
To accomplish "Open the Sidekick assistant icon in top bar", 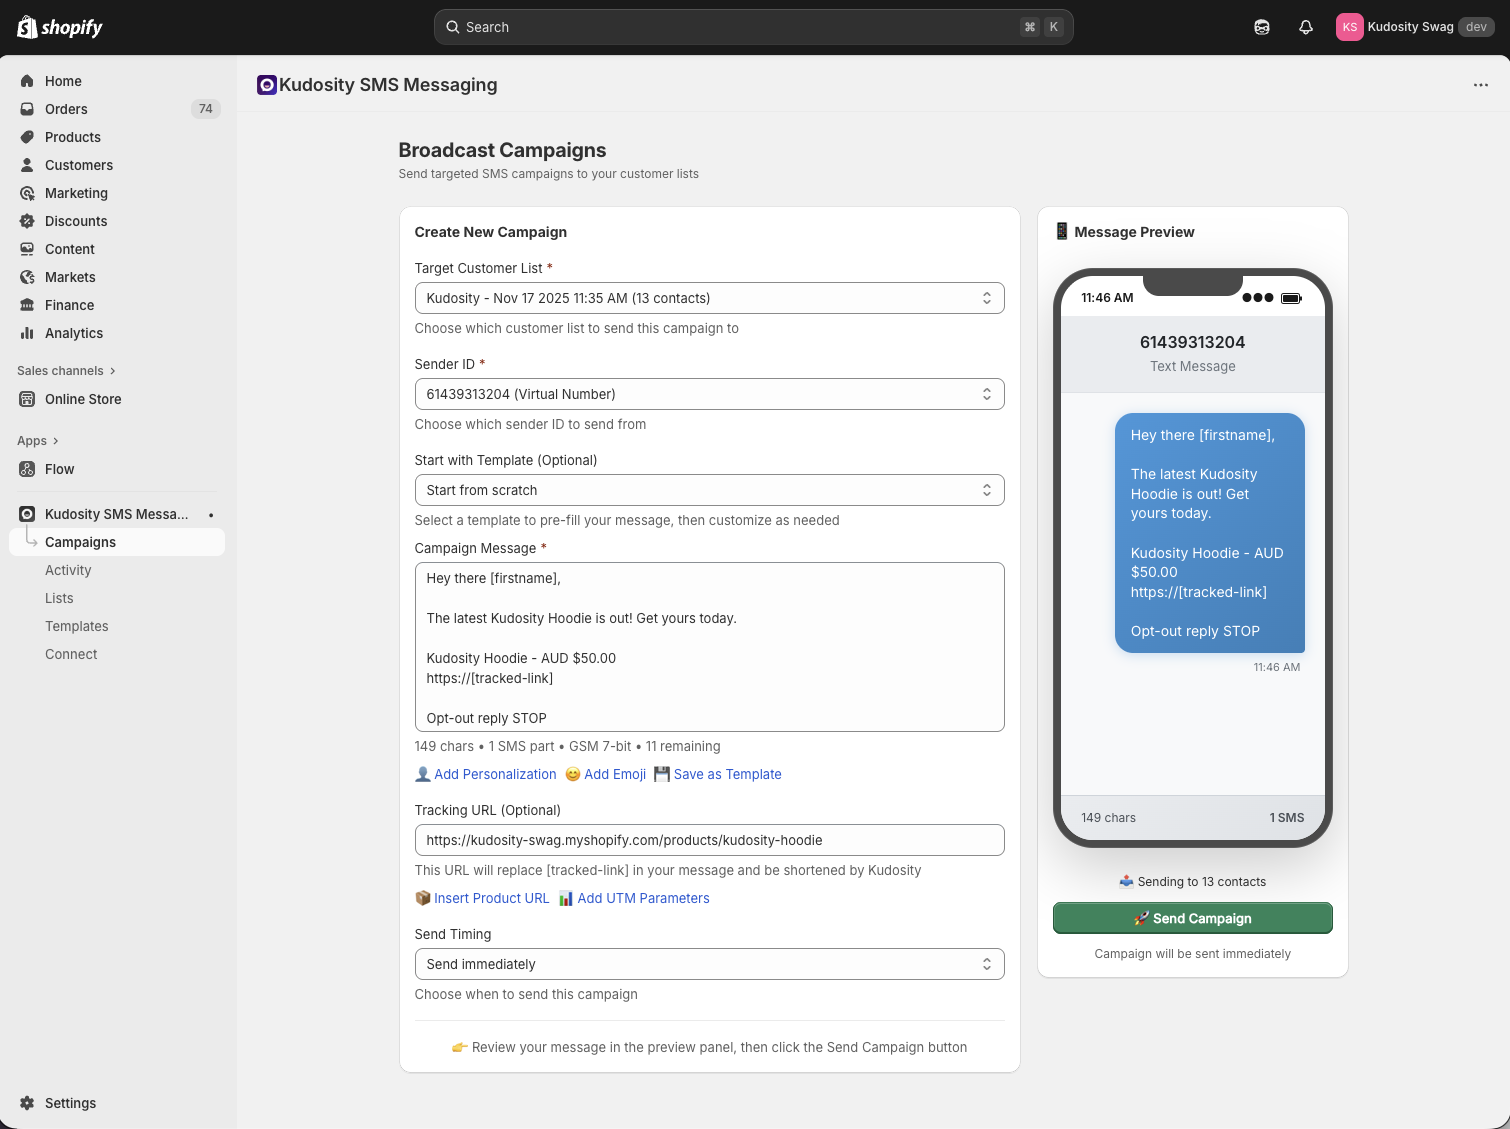I will [x=1262, y=27].
